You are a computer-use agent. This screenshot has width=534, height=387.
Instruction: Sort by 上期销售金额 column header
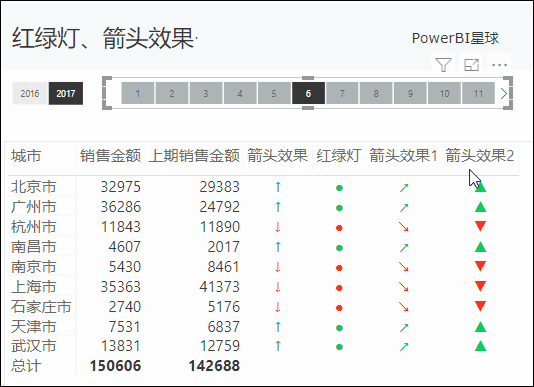point(194,156)
